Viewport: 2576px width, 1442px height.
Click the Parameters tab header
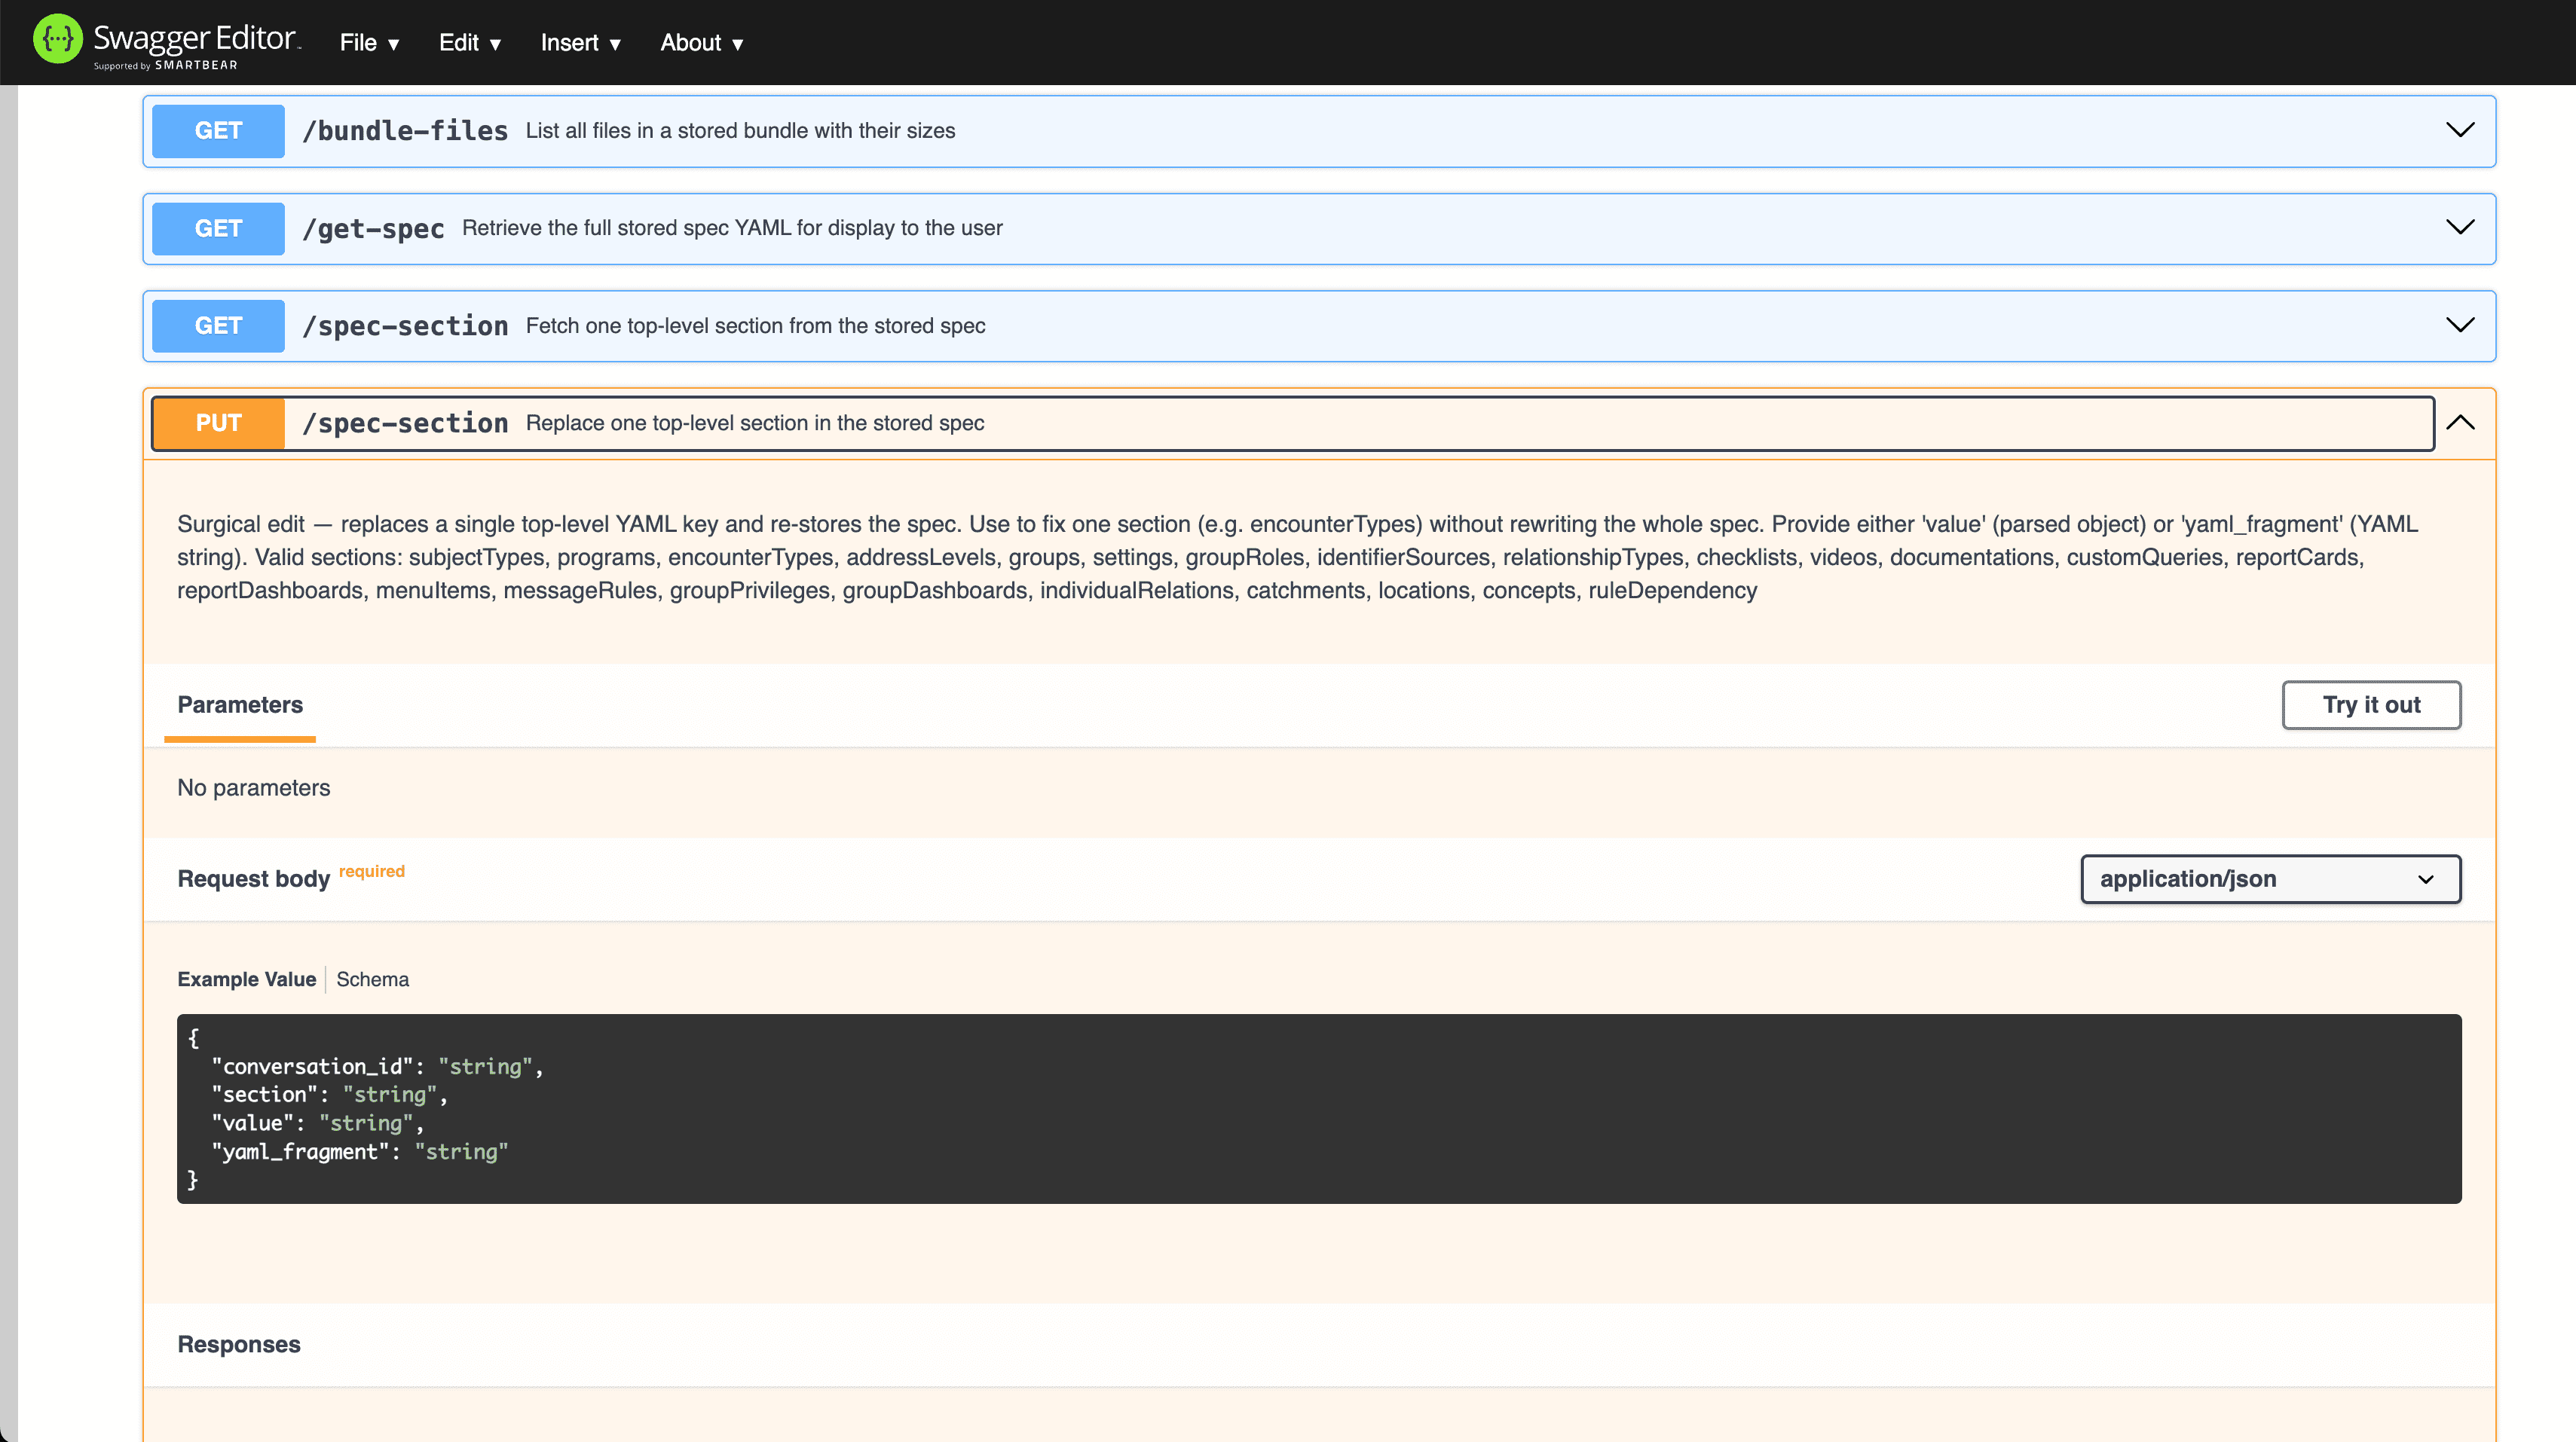240,705
